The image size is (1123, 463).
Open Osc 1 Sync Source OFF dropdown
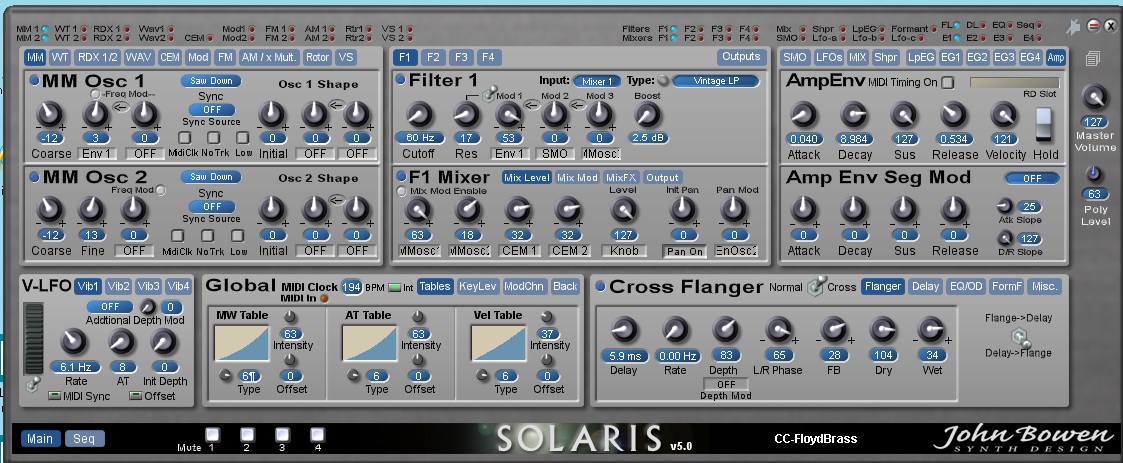coord(212,110)
